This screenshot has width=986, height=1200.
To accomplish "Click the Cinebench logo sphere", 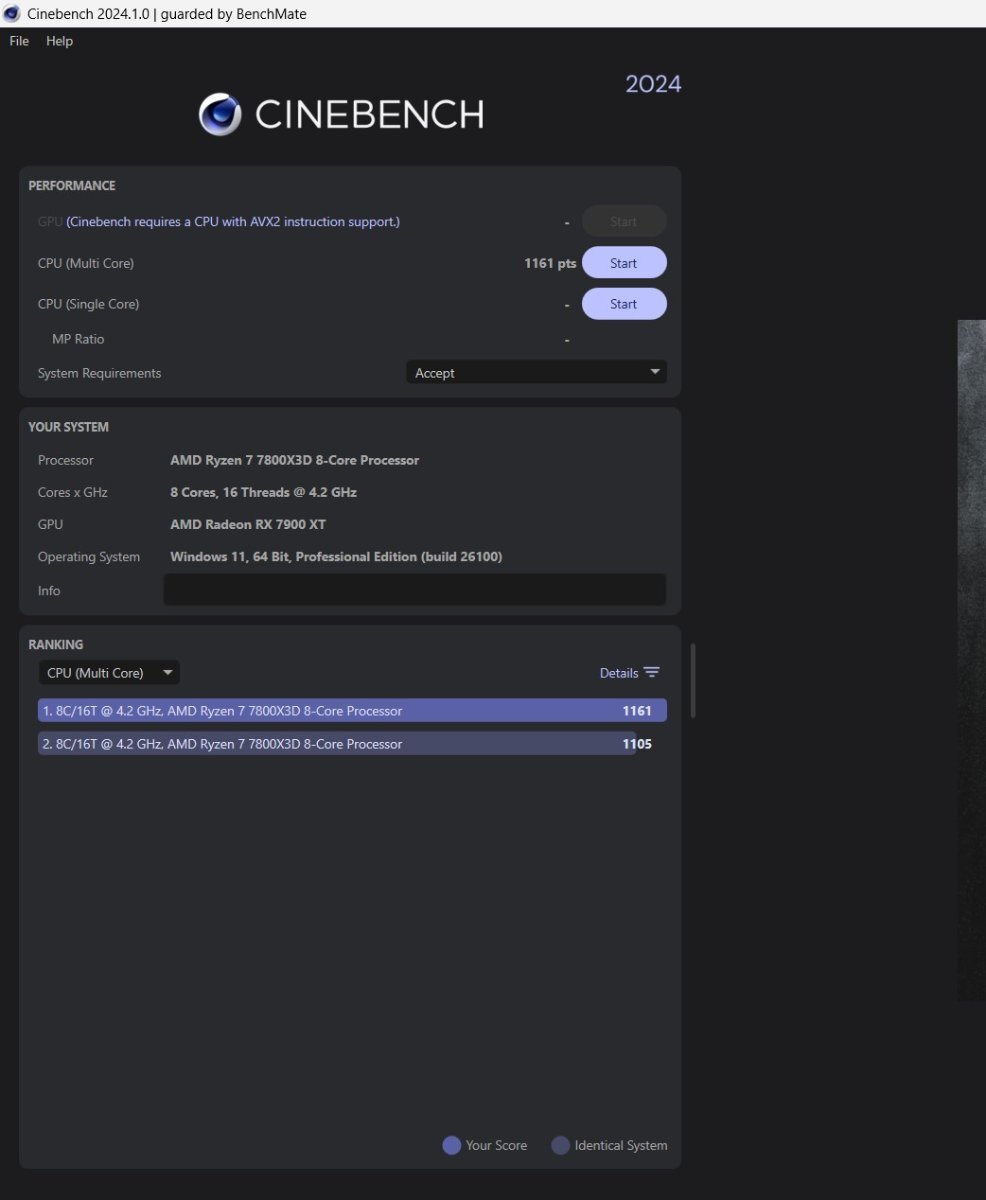I will tap(220, 114).
